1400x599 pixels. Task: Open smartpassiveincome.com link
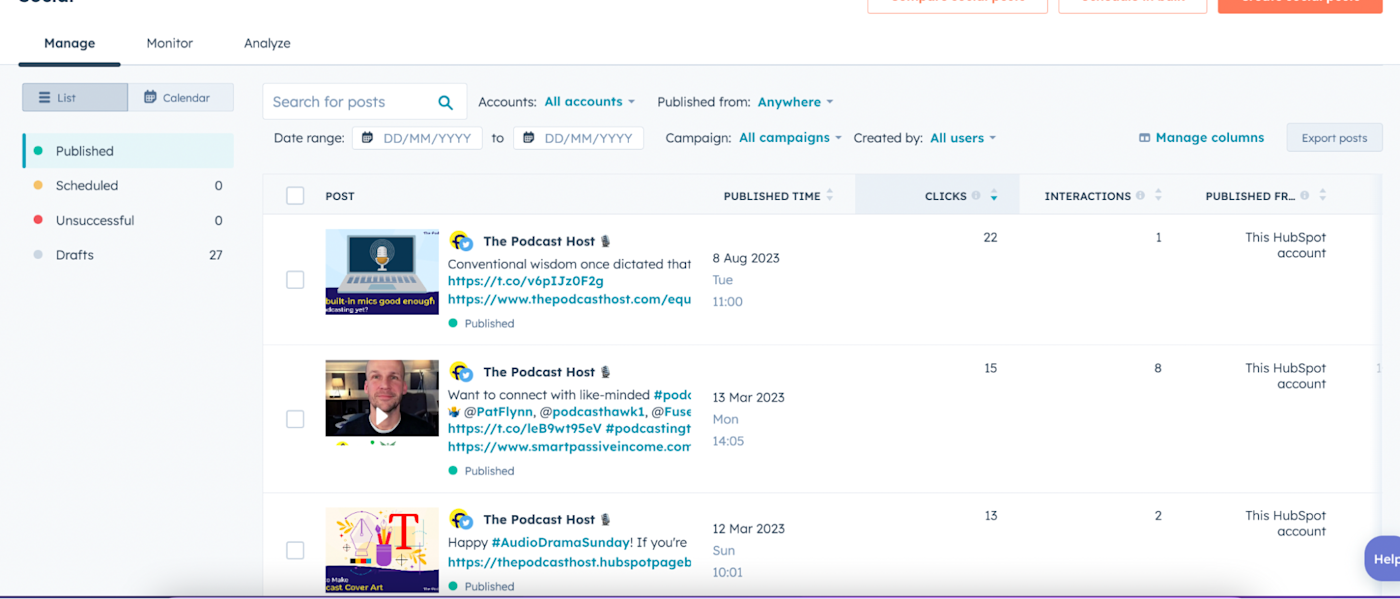(569, 447)
